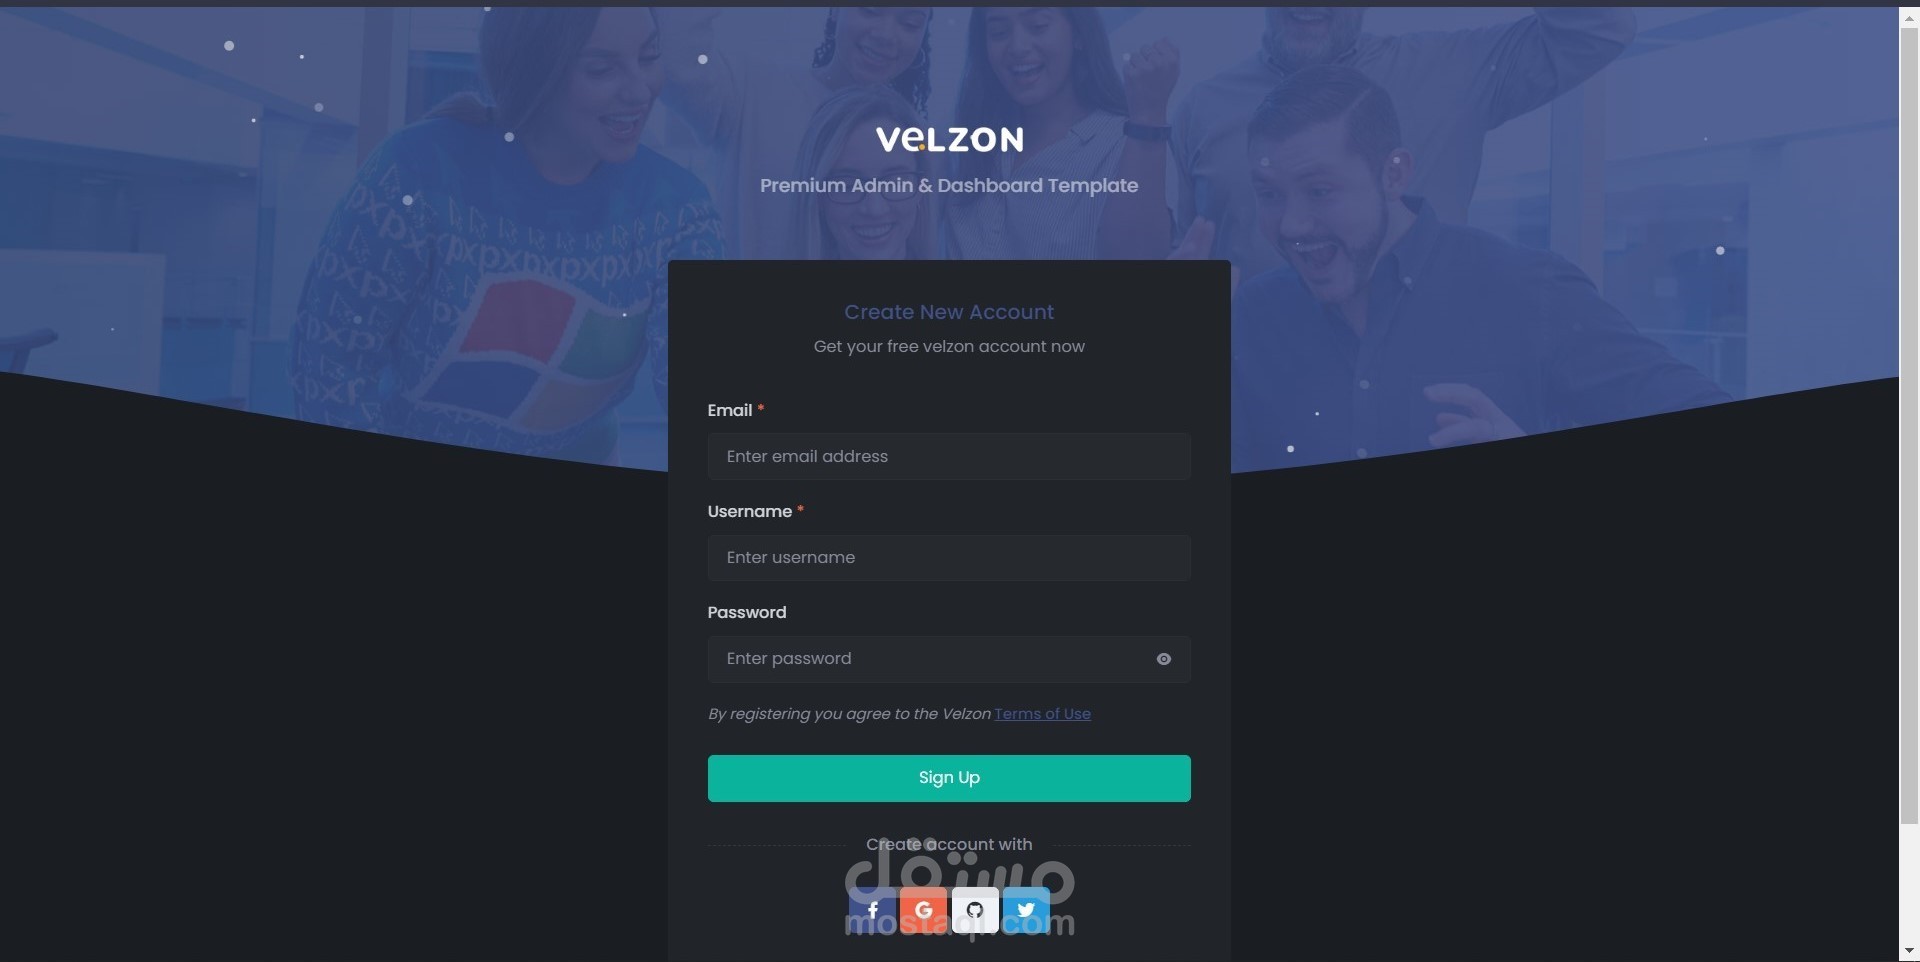Click the Create New Account heading
The height and width of the screenshot is (962, 1920).
point(949,312)
